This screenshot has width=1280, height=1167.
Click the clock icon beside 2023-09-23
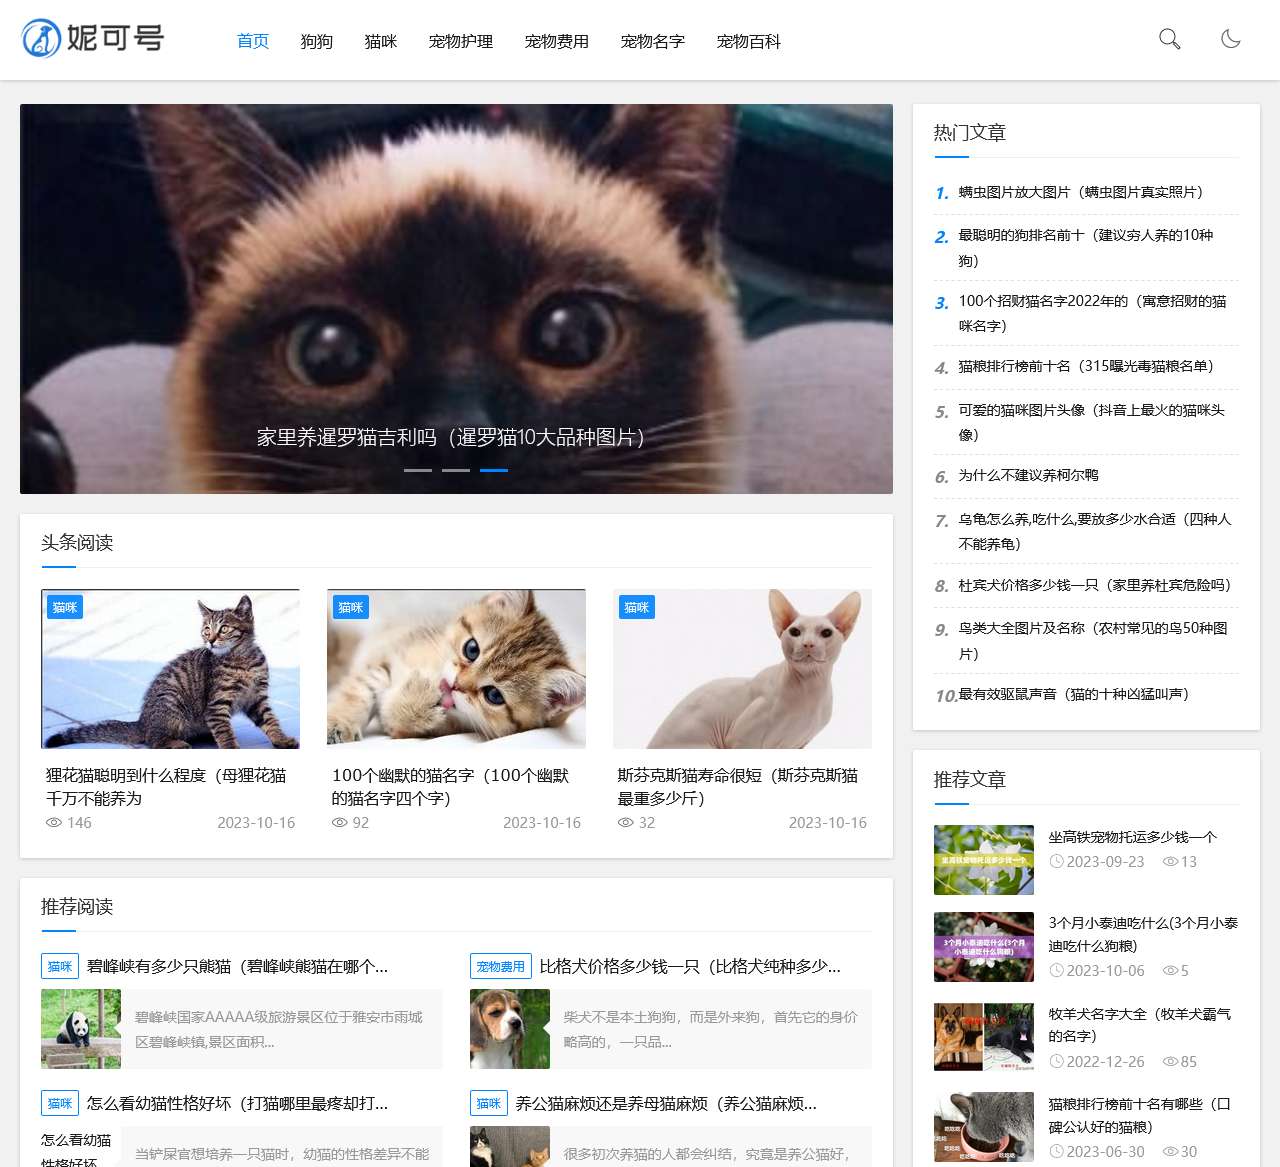tap(1057, 861)
